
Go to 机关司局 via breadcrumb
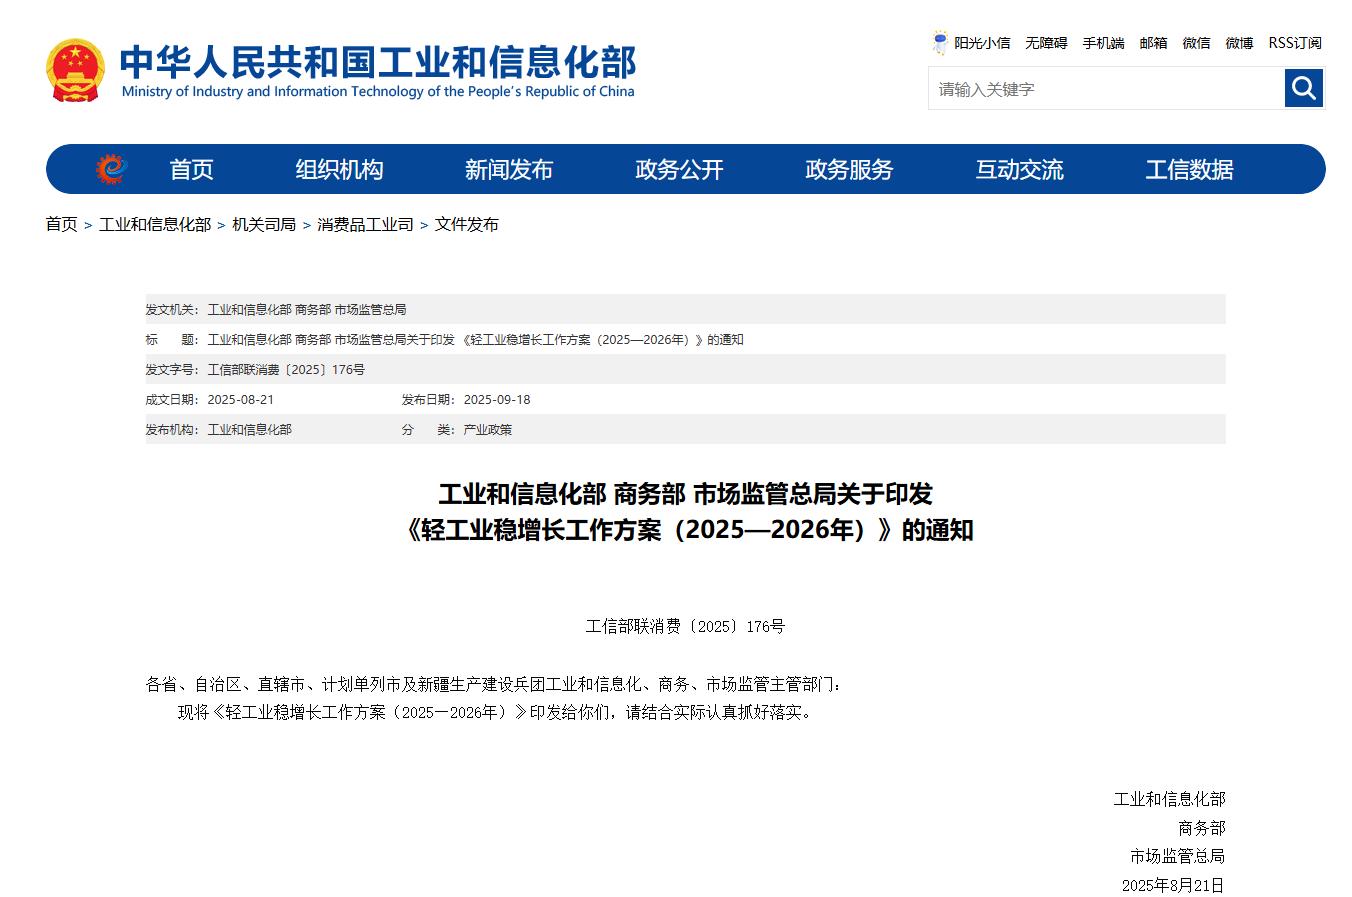(264, 224)
